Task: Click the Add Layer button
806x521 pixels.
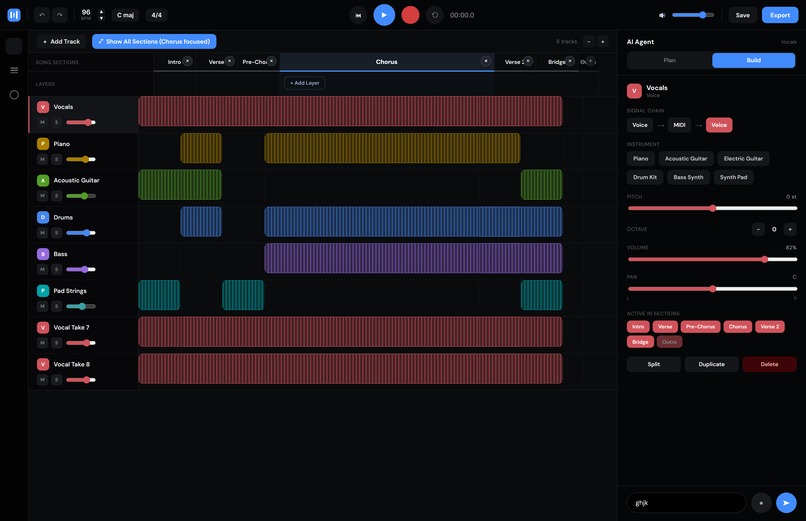Action: click(305, 83)
